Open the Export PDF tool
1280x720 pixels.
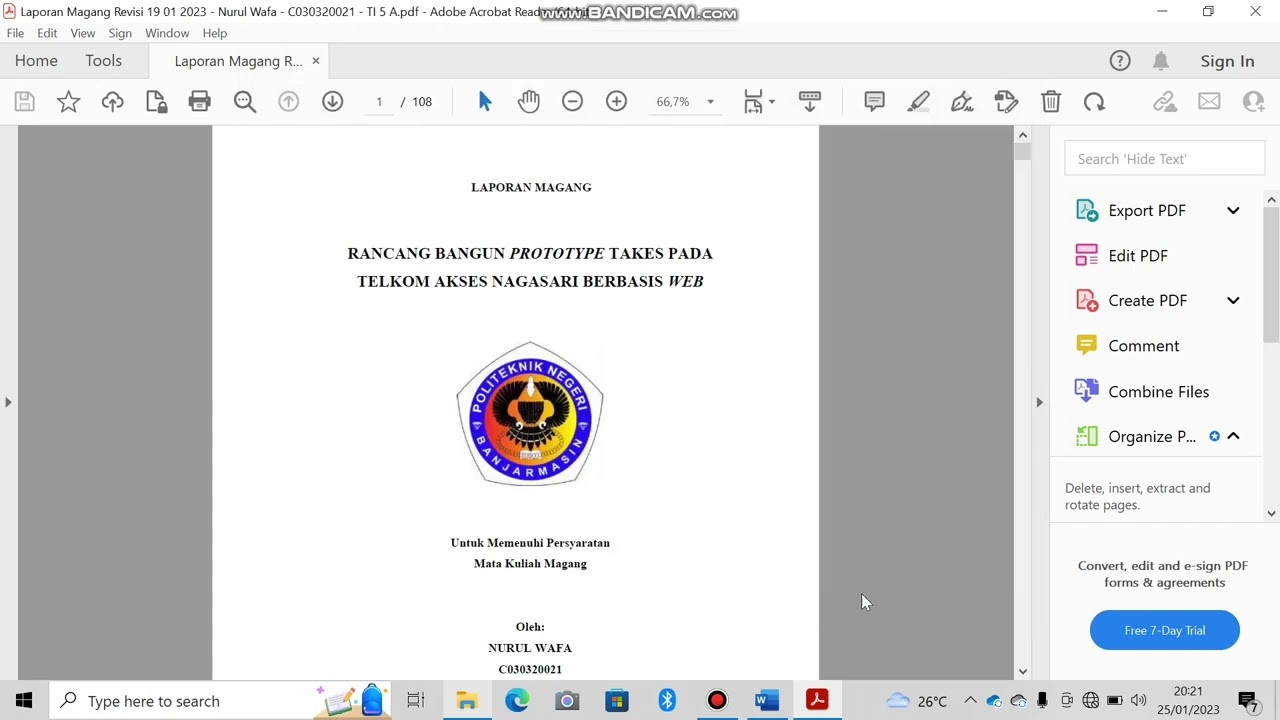point(1147,211)
